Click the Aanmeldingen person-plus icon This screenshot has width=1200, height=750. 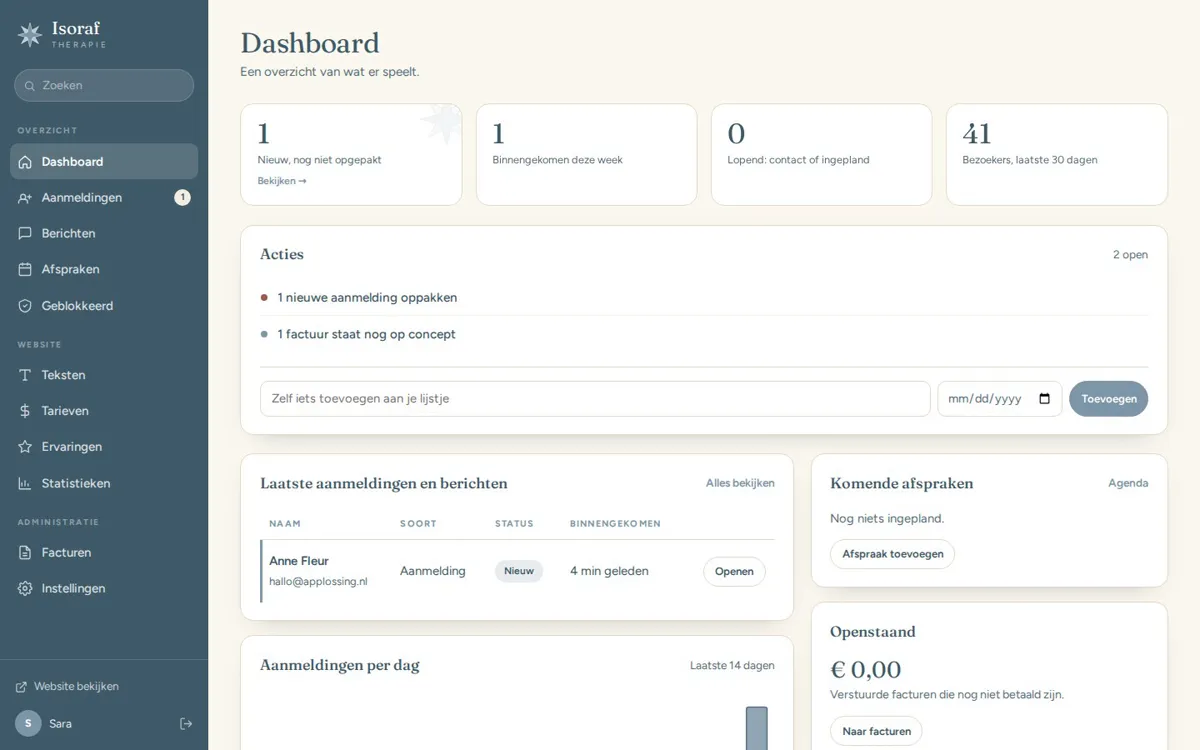tap(25, 198)
